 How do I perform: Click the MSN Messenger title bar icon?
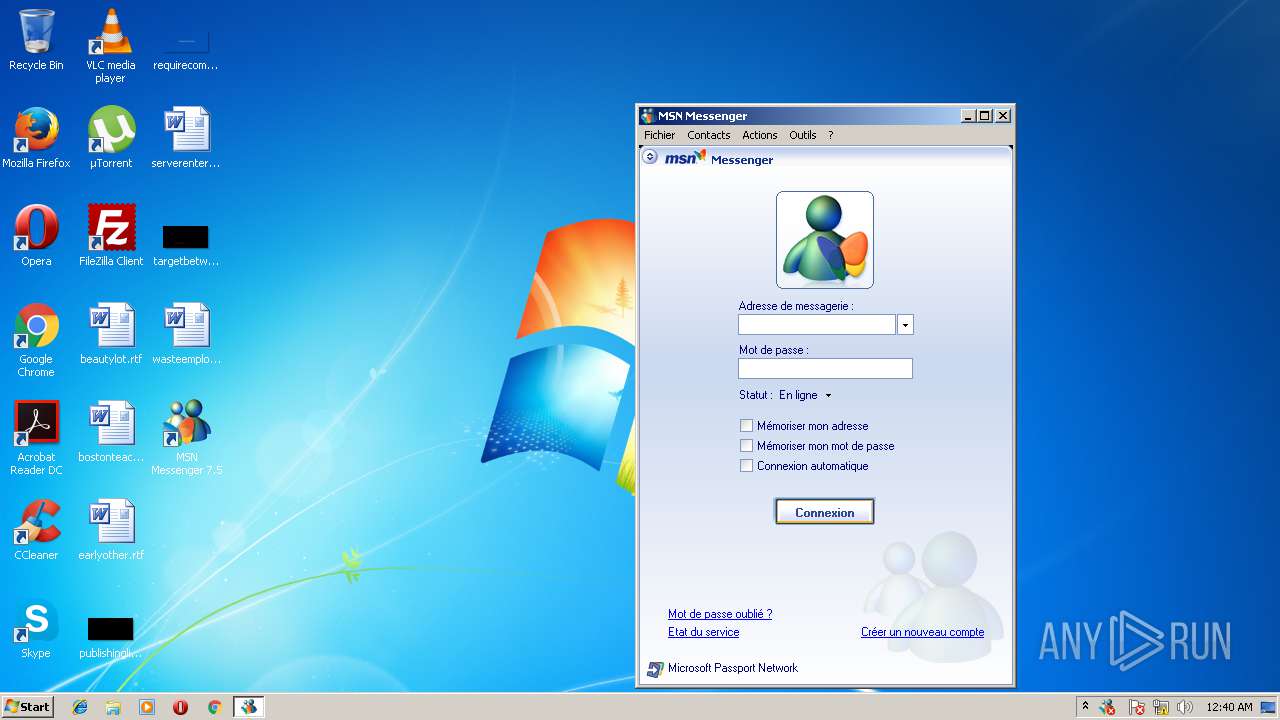[648, 116]
